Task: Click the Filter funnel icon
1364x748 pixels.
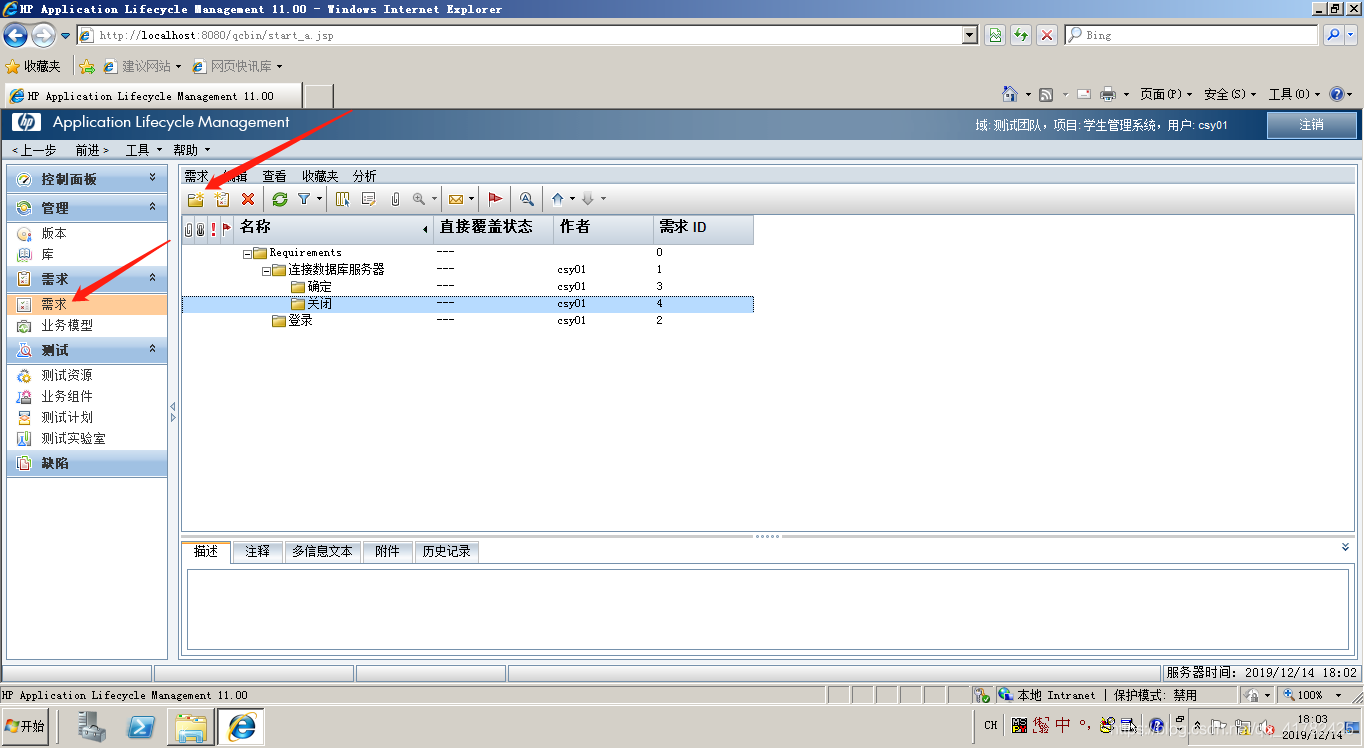Action: coord(304,199)
